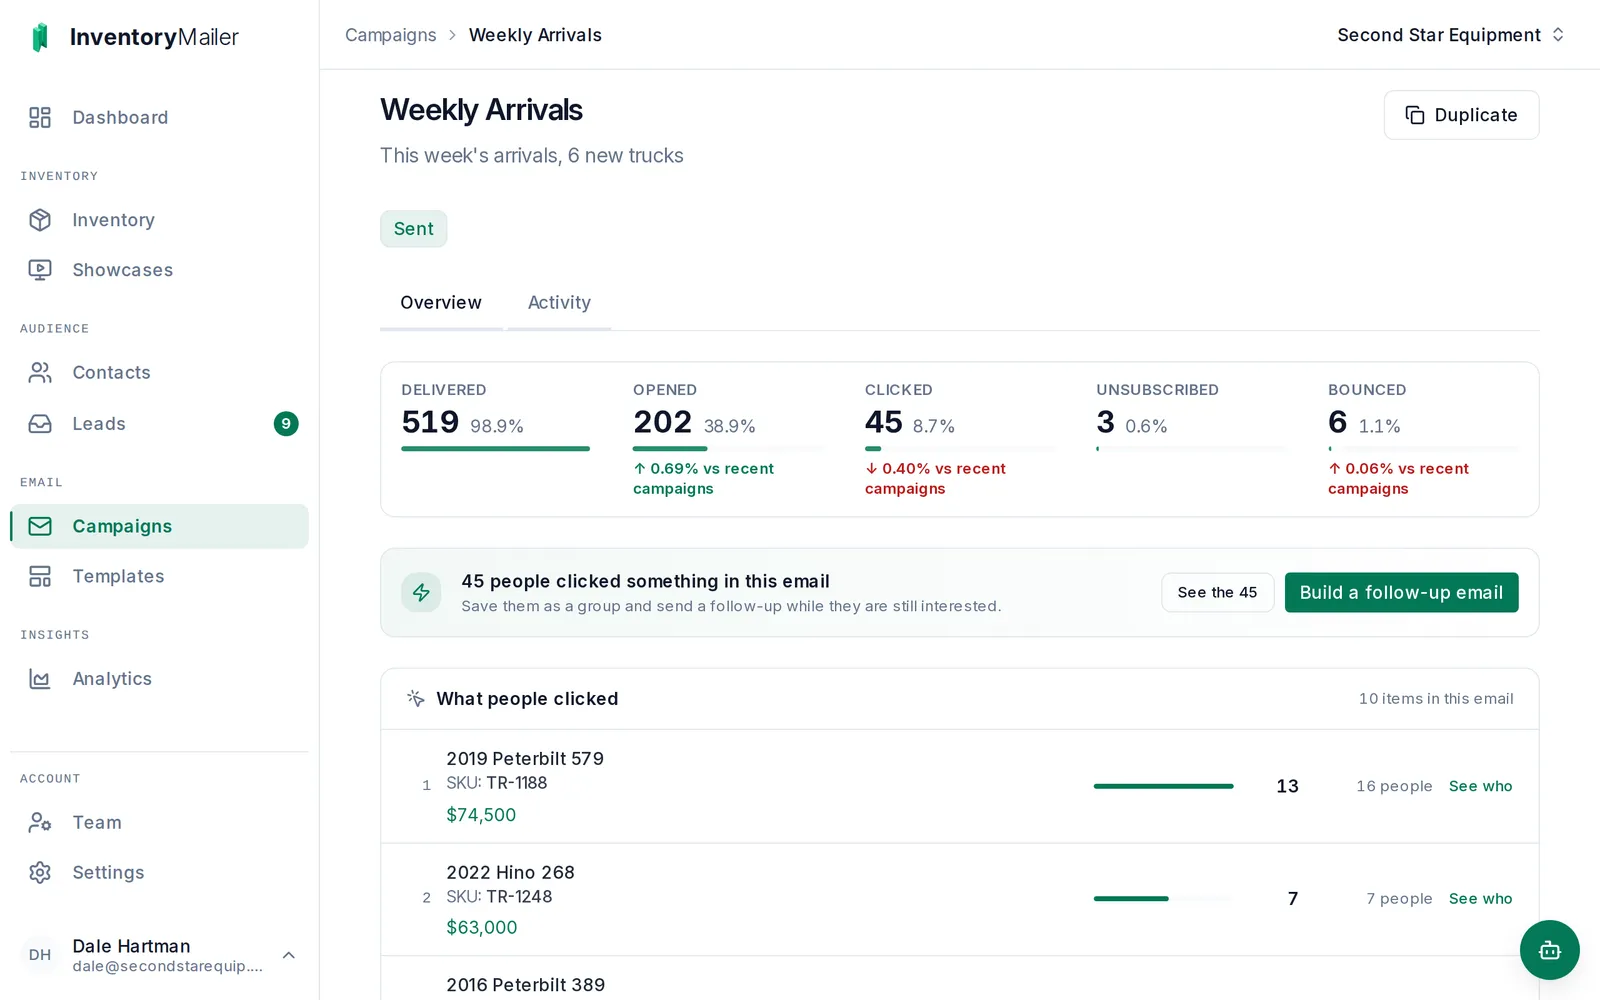Select Campaigns in the sidebar
Viewport: 1600px width, 1000px height.
[x=159, y=526]
